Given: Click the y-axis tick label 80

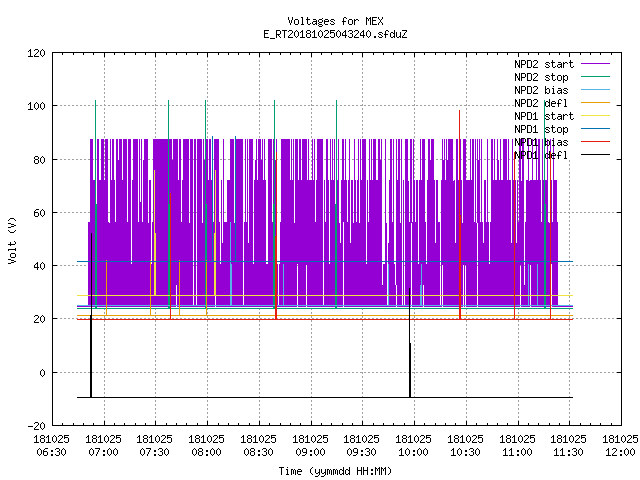Looking at the screenshot, I should point(40,160).
